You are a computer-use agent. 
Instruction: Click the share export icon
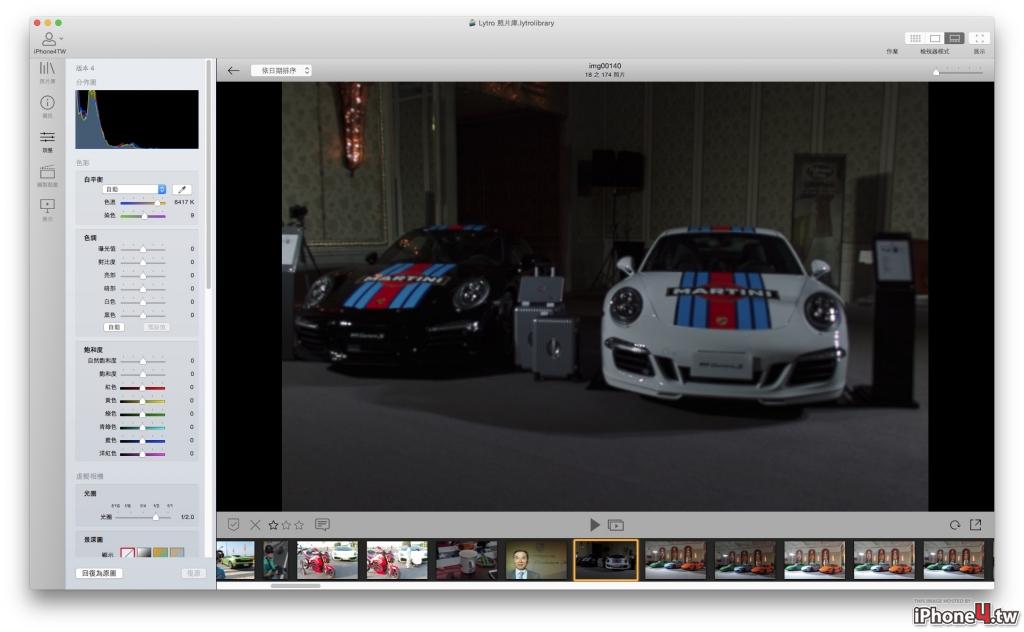(976, 524)
